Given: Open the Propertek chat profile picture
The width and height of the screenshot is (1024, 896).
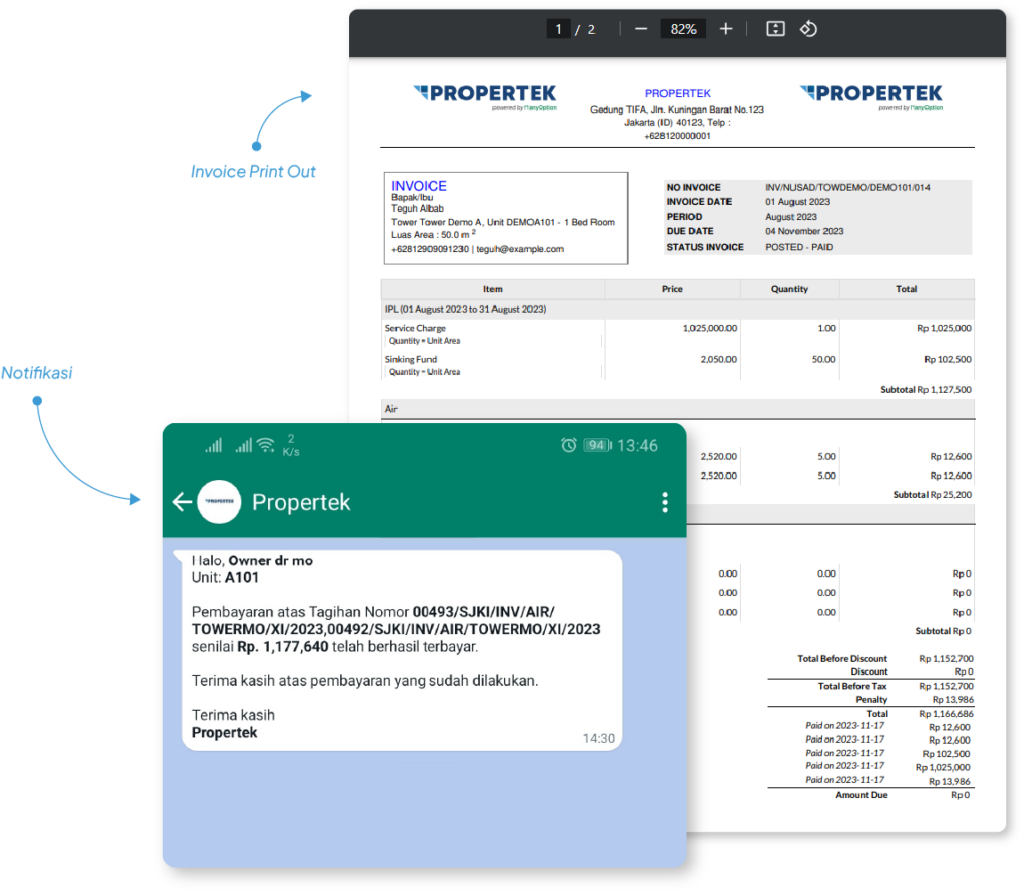Looking at the screenshot, I should pyautogui.click(x=219, y=502).
